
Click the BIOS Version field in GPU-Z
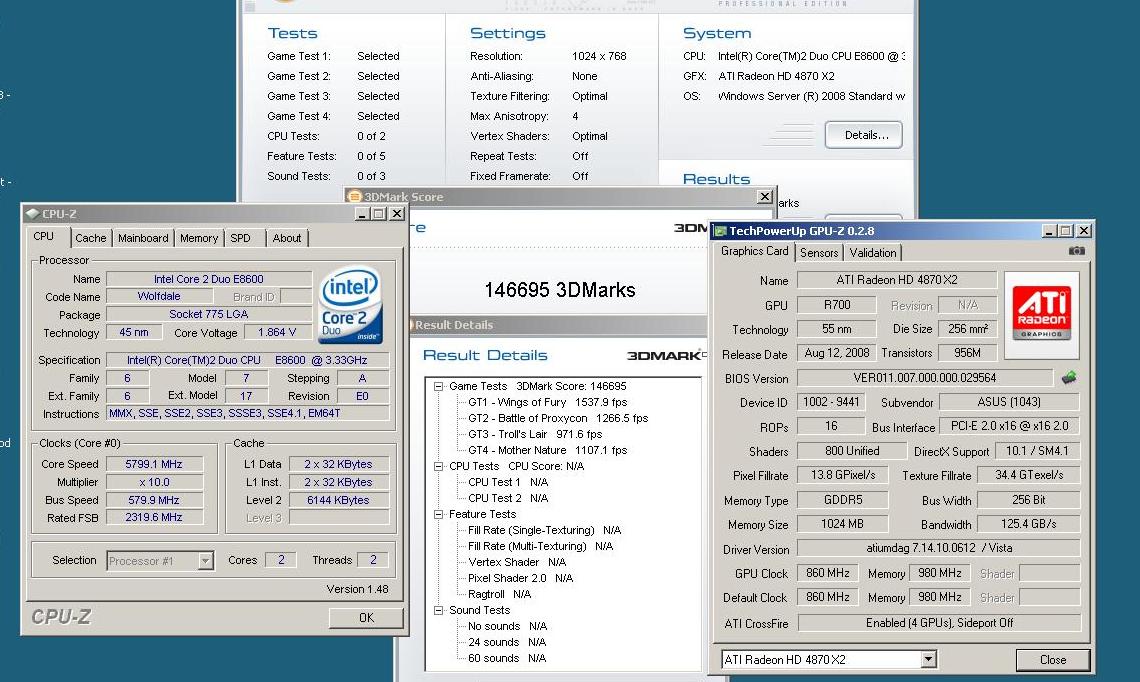(925, 378)
